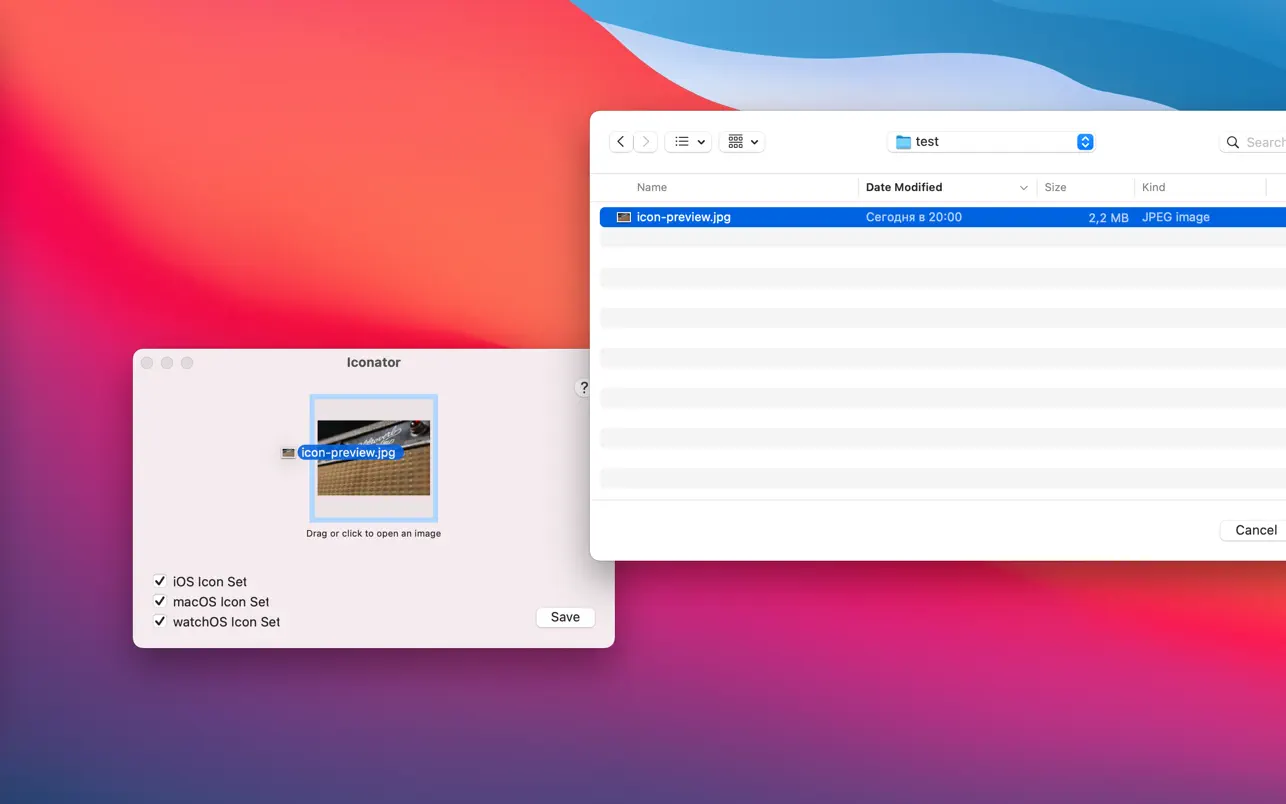Image resolution: width=1286 pixels, height=804 pixels.
Task: Expand the test folder location popup
Action: coord(1085,142)
